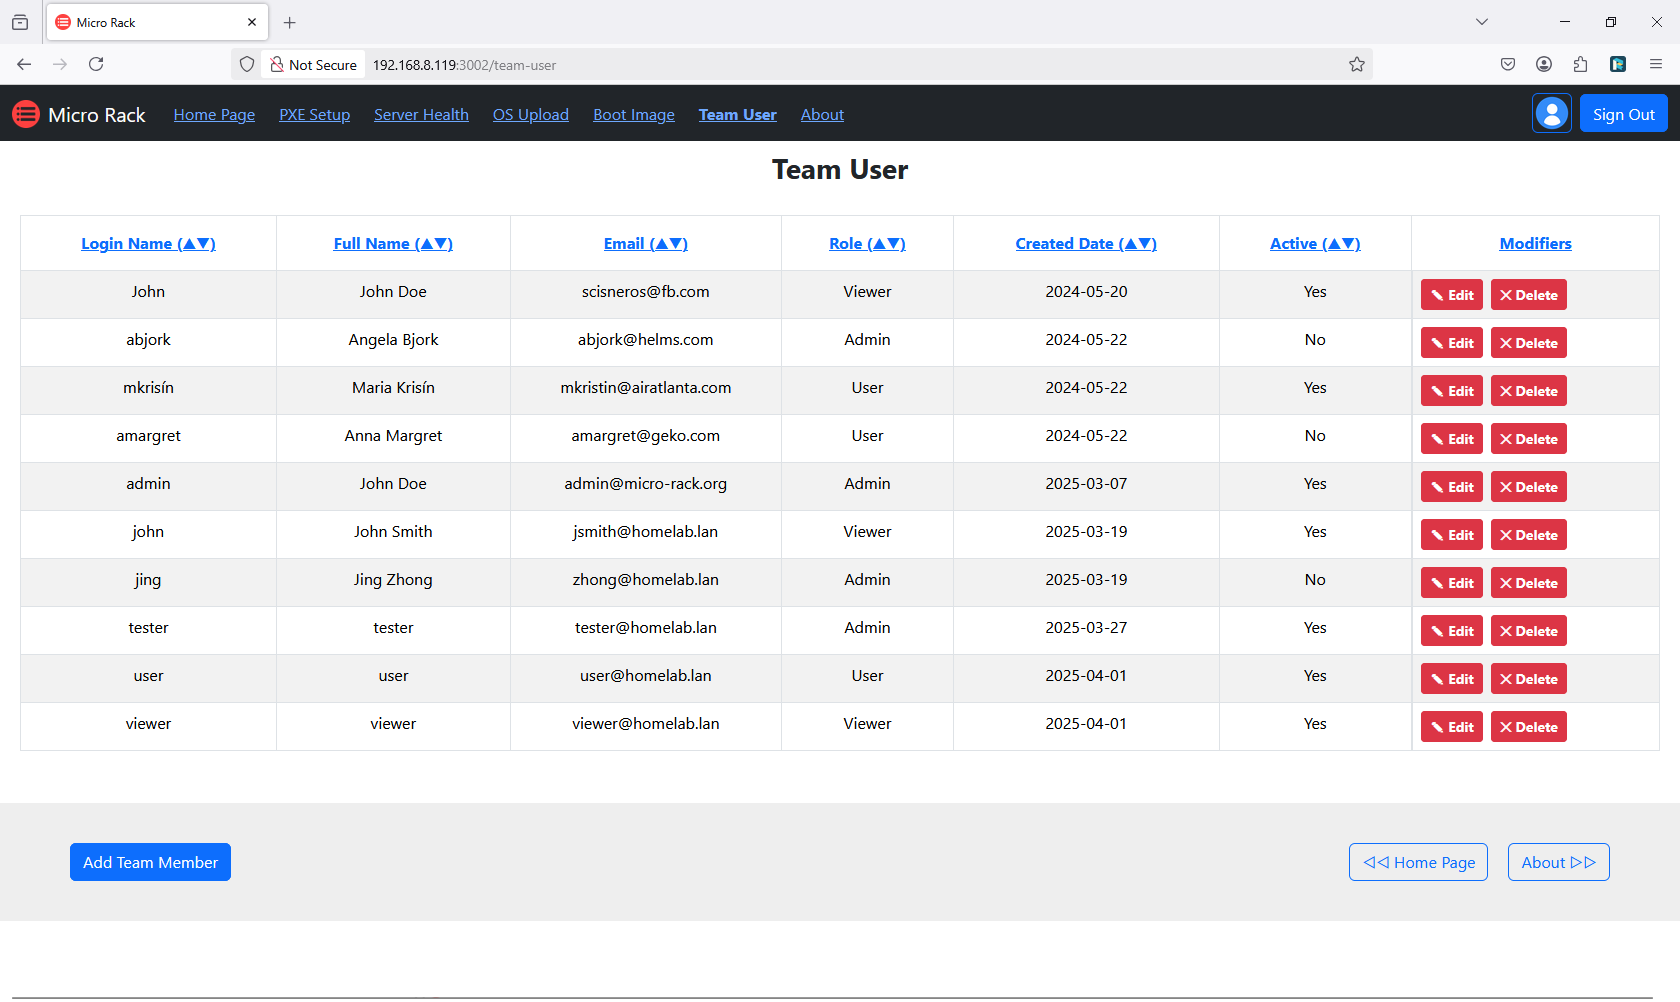
Task: Delete the tester user
Action: click(1529, 631)
